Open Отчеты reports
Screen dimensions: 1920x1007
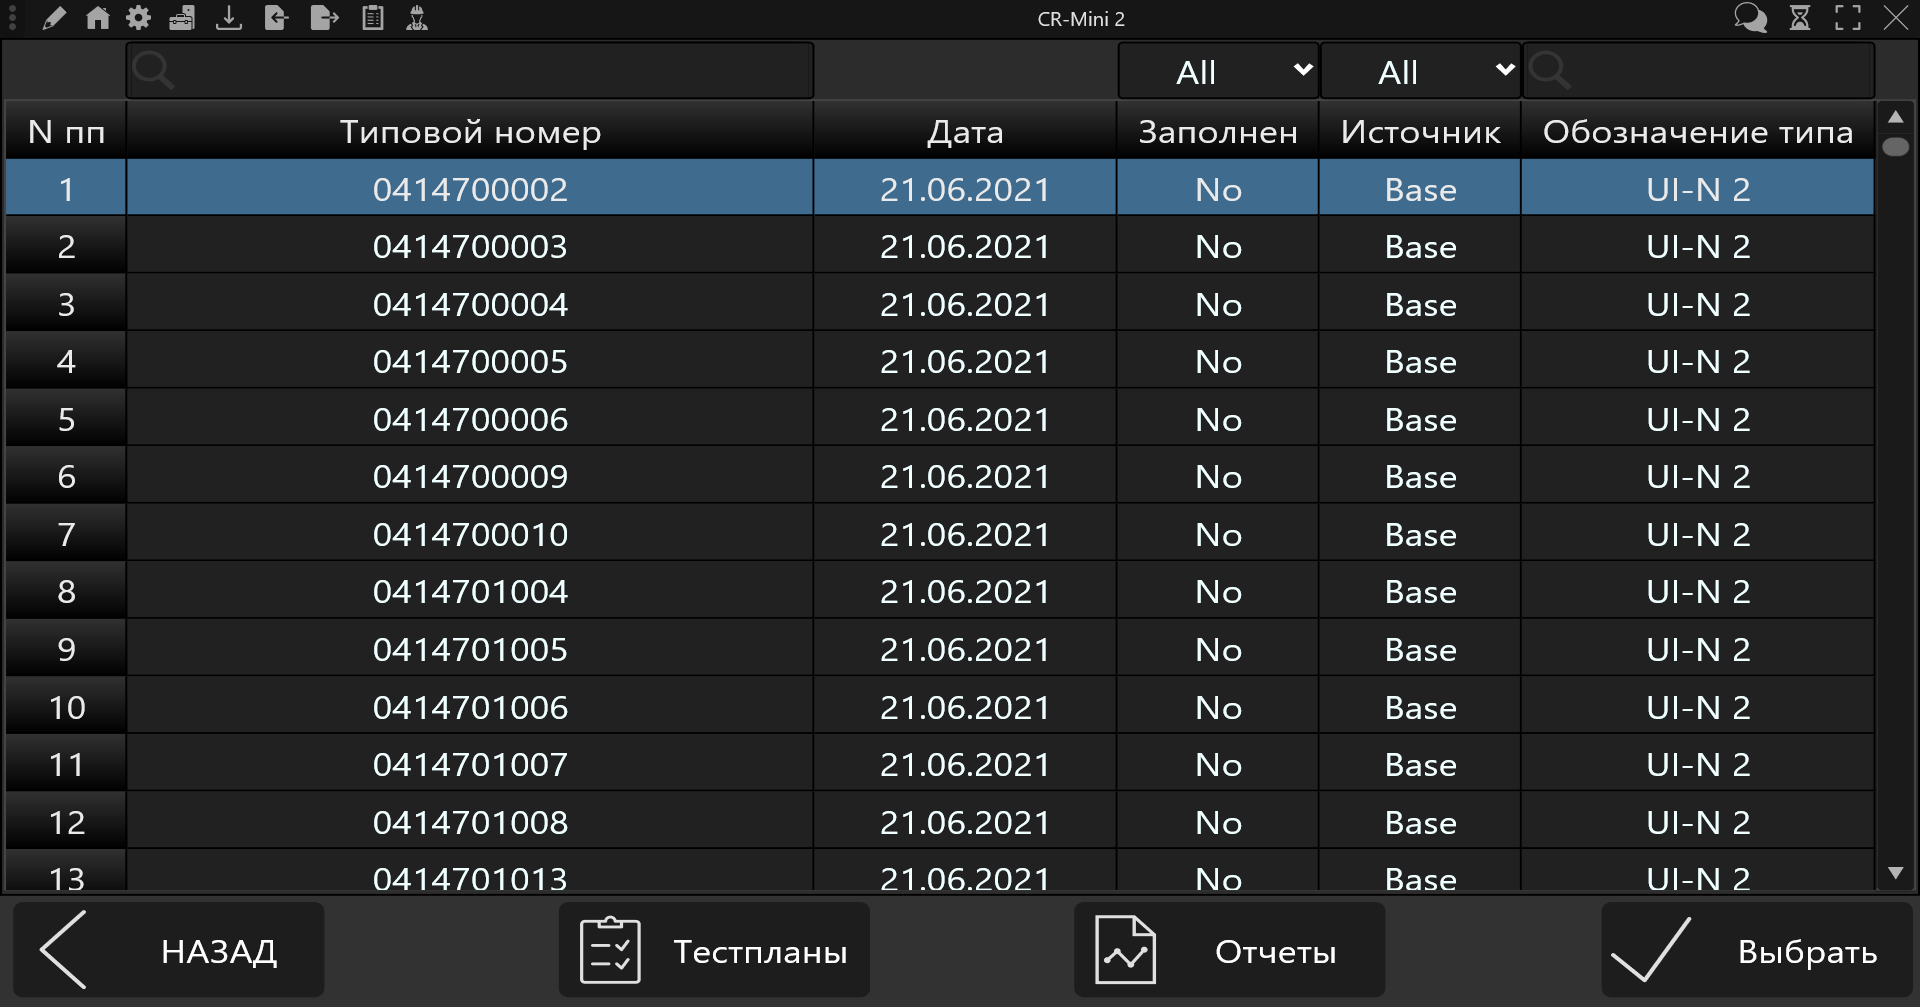click(x=1229, y=950)
